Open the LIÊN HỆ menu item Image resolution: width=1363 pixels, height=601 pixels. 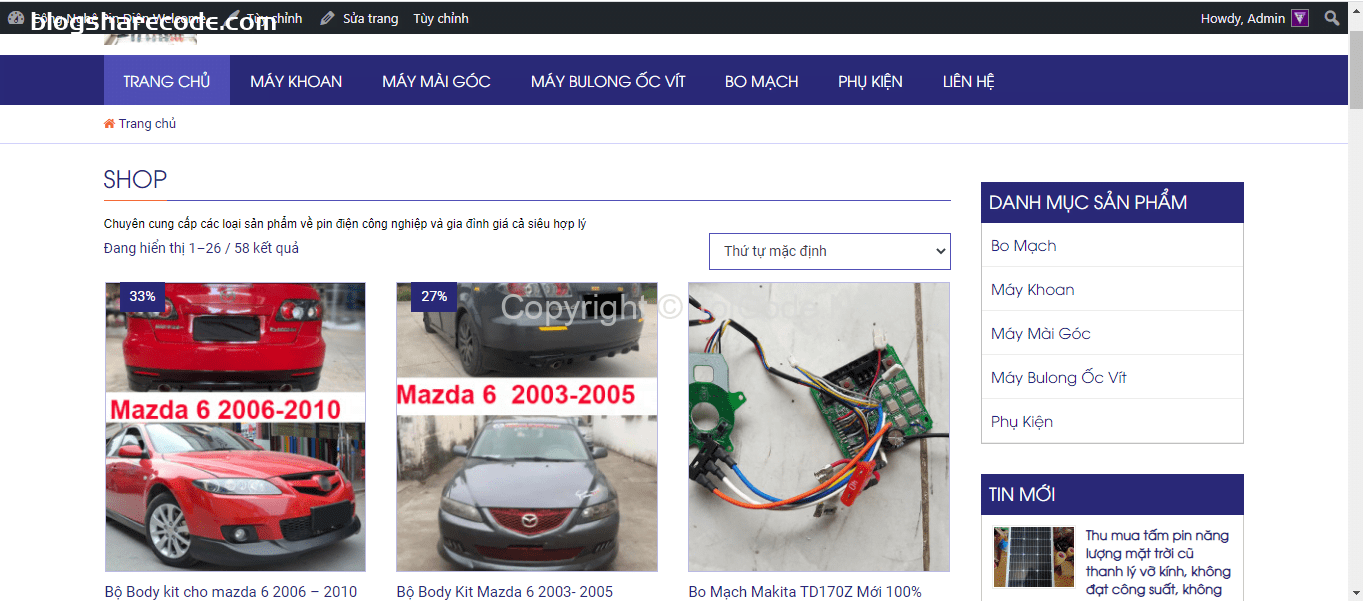pyautogui.click(x=968, y=81)
